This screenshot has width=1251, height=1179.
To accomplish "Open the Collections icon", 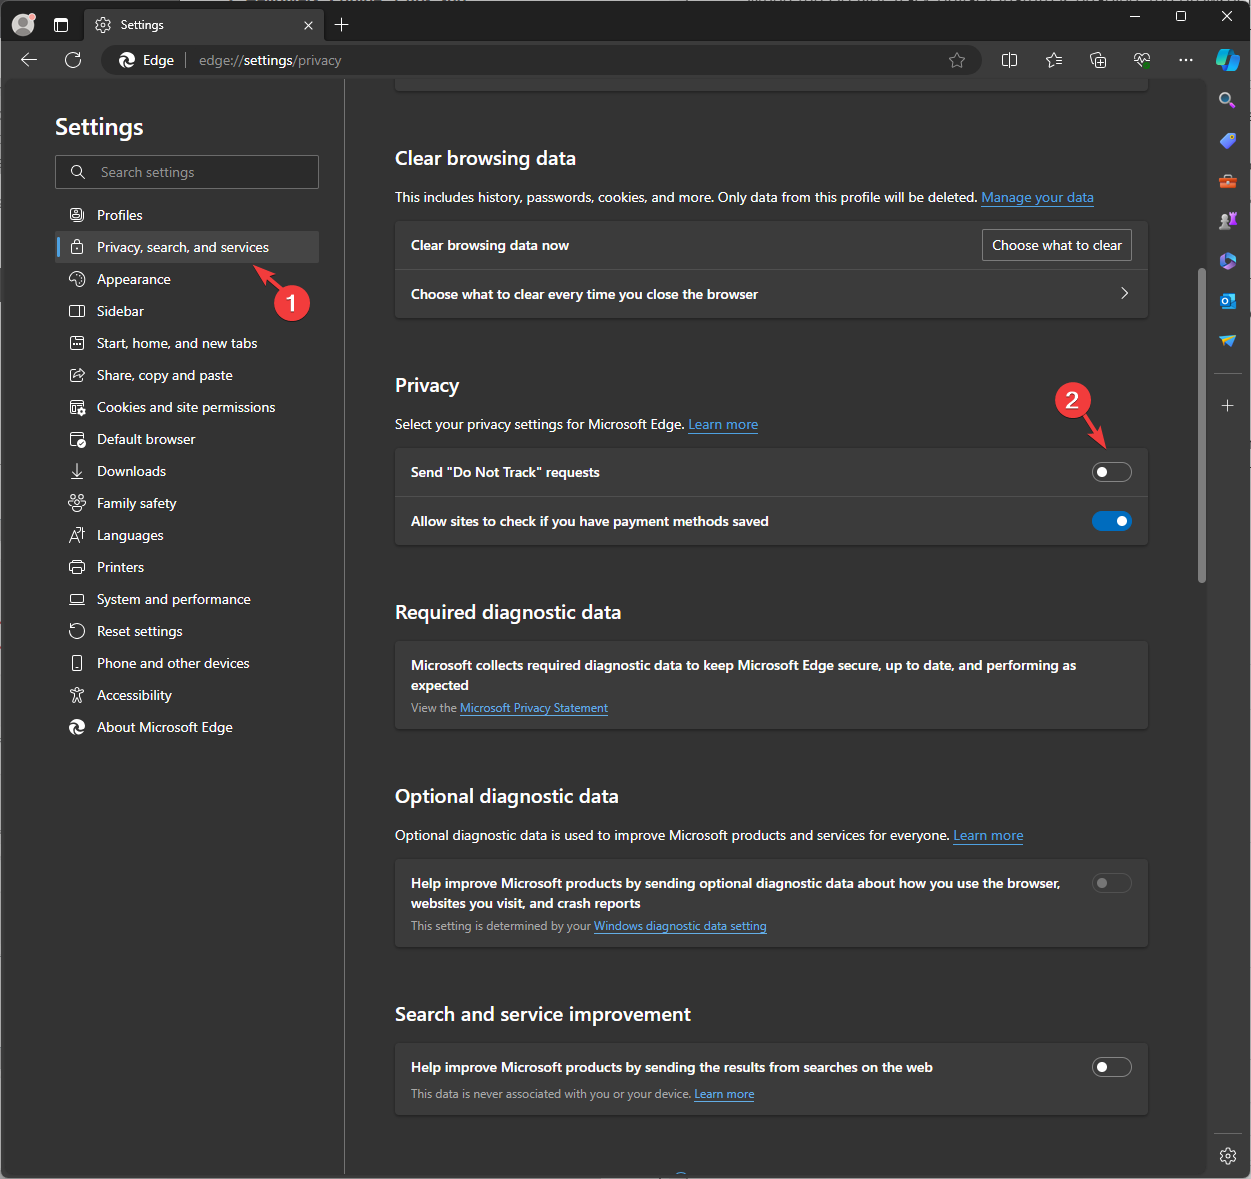I will [1098, 60].
